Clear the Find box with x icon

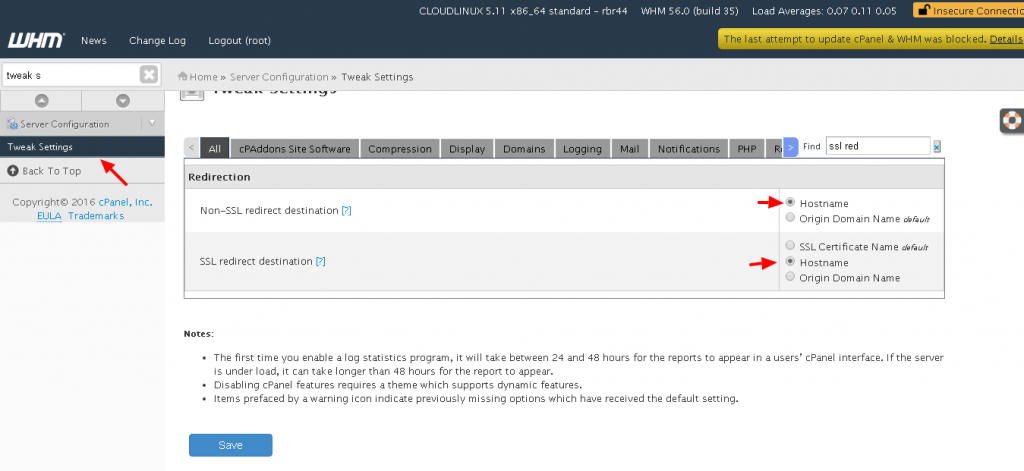click(x=936, y=147)
